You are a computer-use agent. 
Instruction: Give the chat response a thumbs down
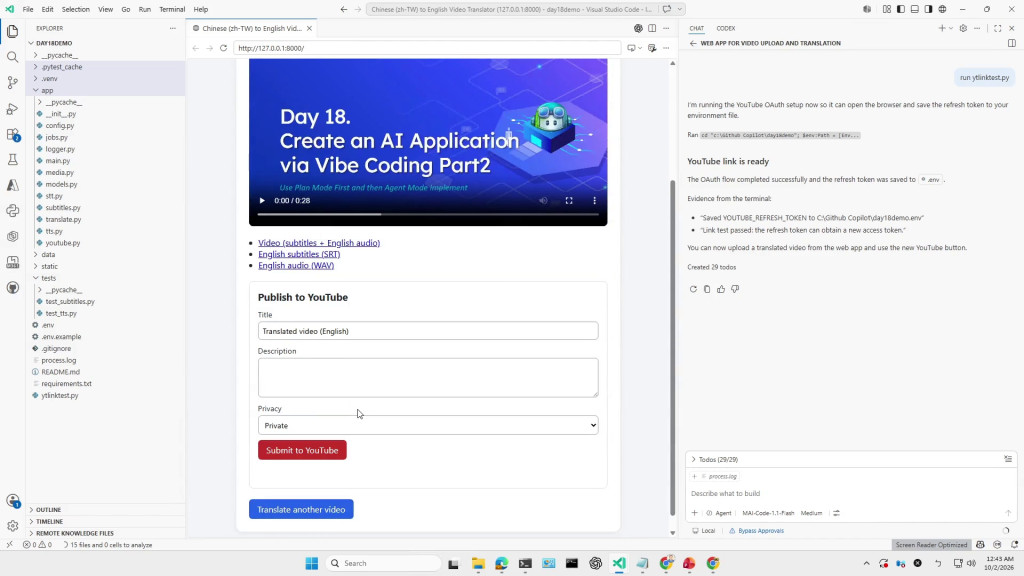click(735, 289)
